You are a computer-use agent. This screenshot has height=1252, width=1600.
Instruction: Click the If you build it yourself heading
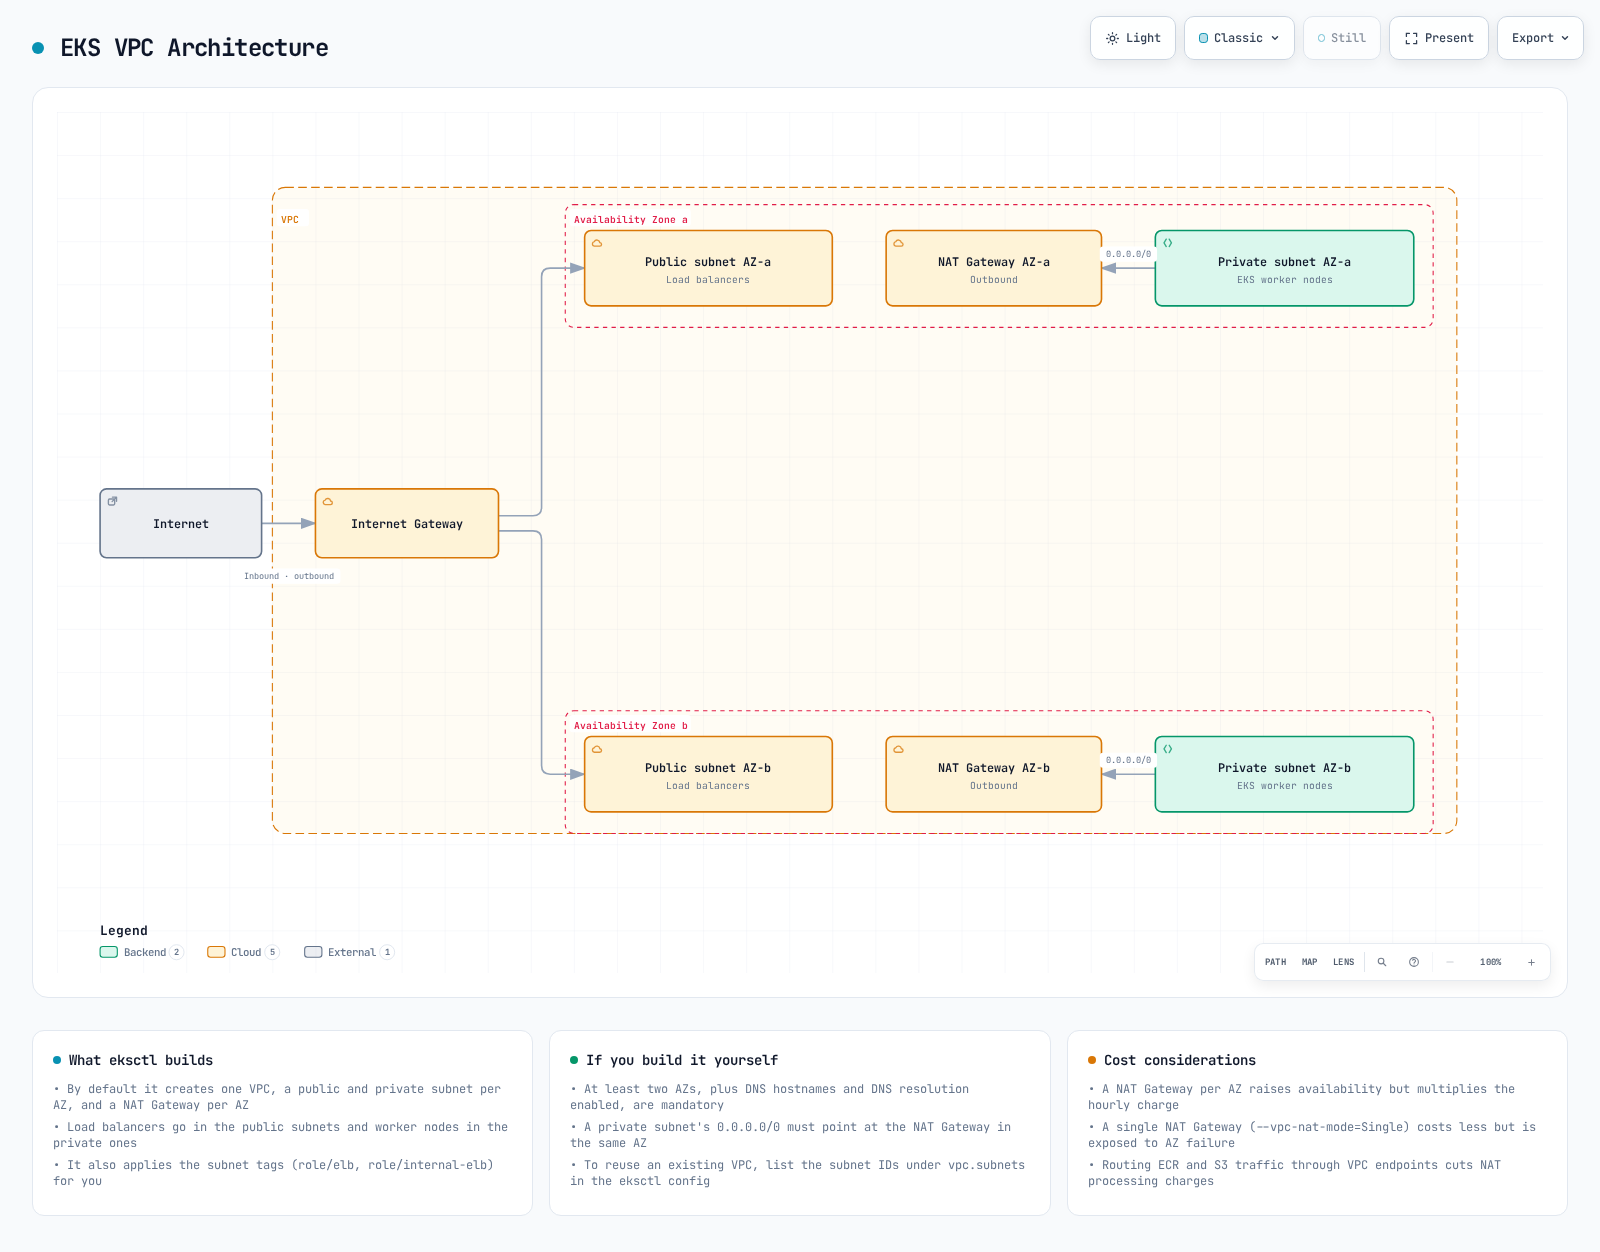pyautogui.click(x=682, y=1060)
